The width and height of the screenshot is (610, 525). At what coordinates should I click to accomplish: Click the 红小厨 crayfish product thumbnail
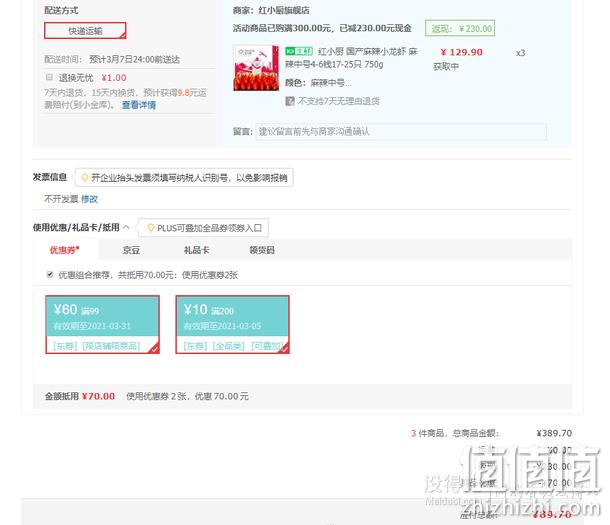point(256,68)
